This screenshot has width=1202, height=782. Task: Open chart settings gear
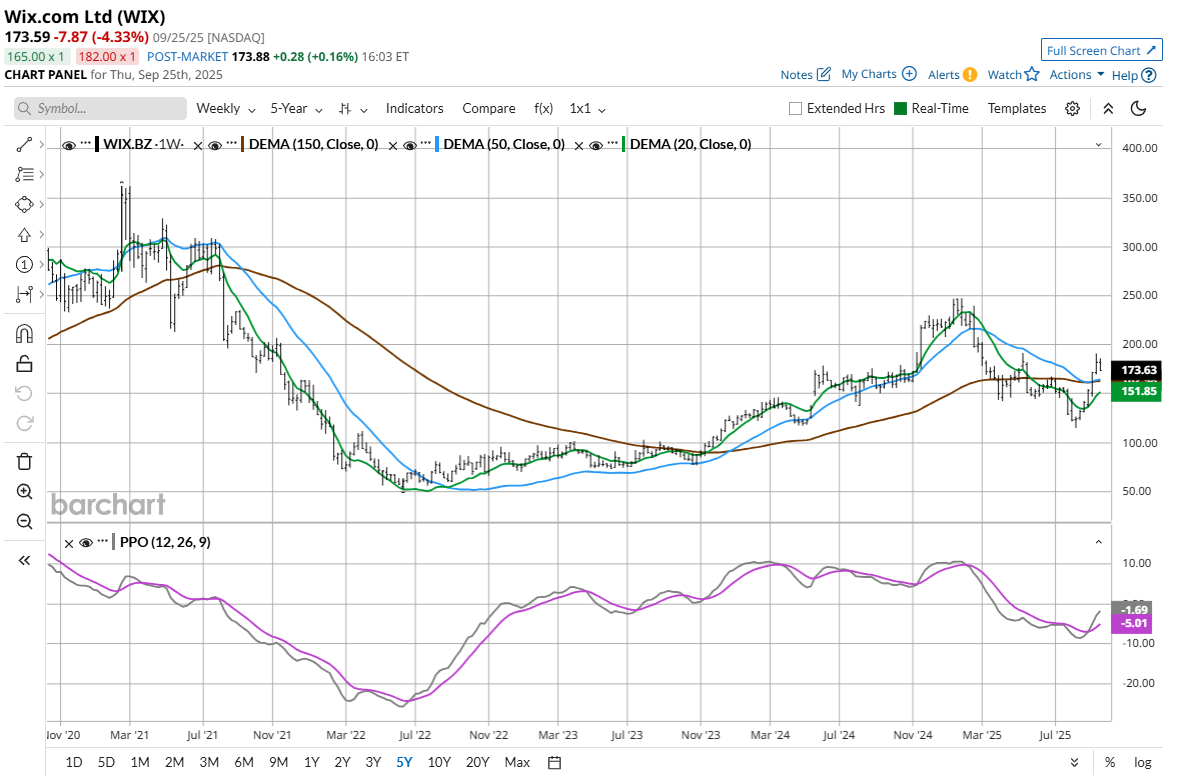click(x=1072, y=108)
